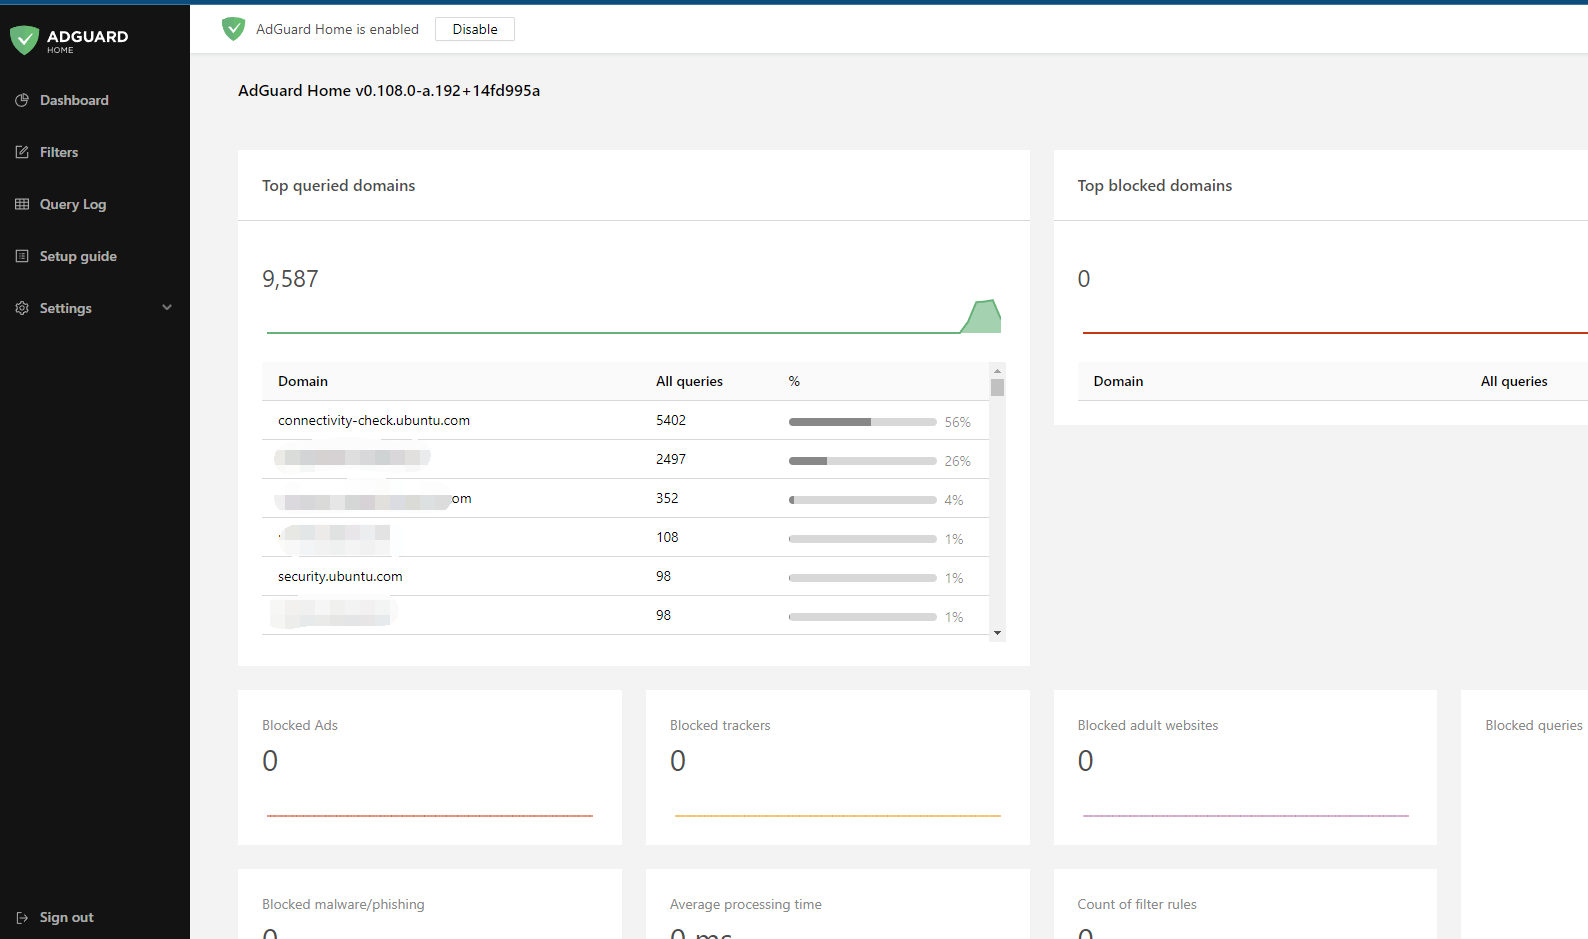Click the 2497 query count cell

671,459
